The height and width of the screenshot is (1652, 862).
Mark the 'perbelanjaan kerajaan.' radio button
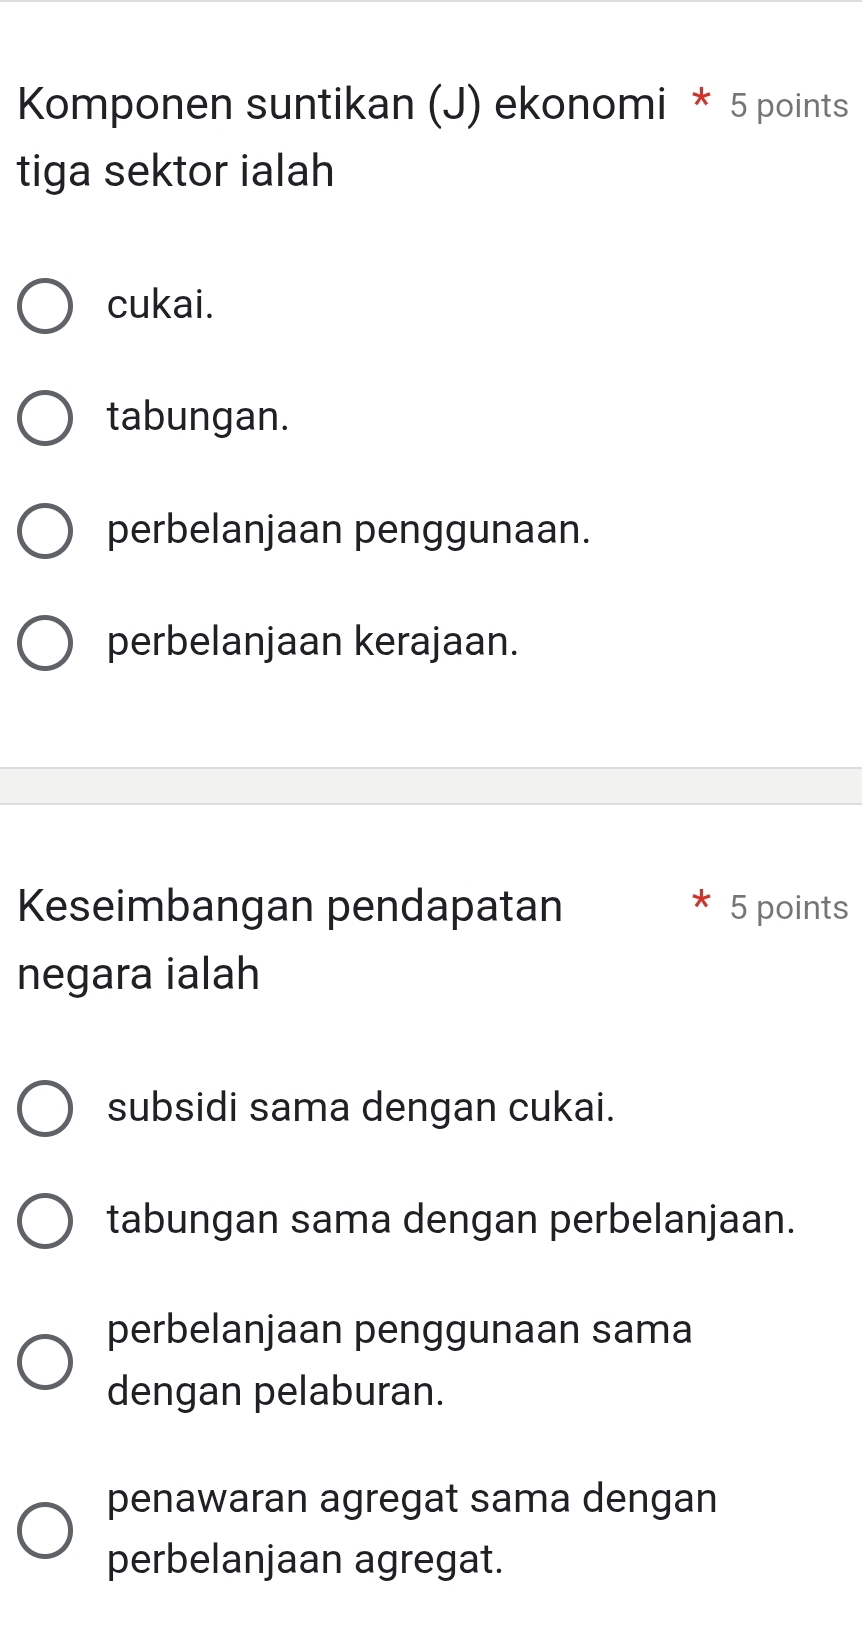(45, 643)
